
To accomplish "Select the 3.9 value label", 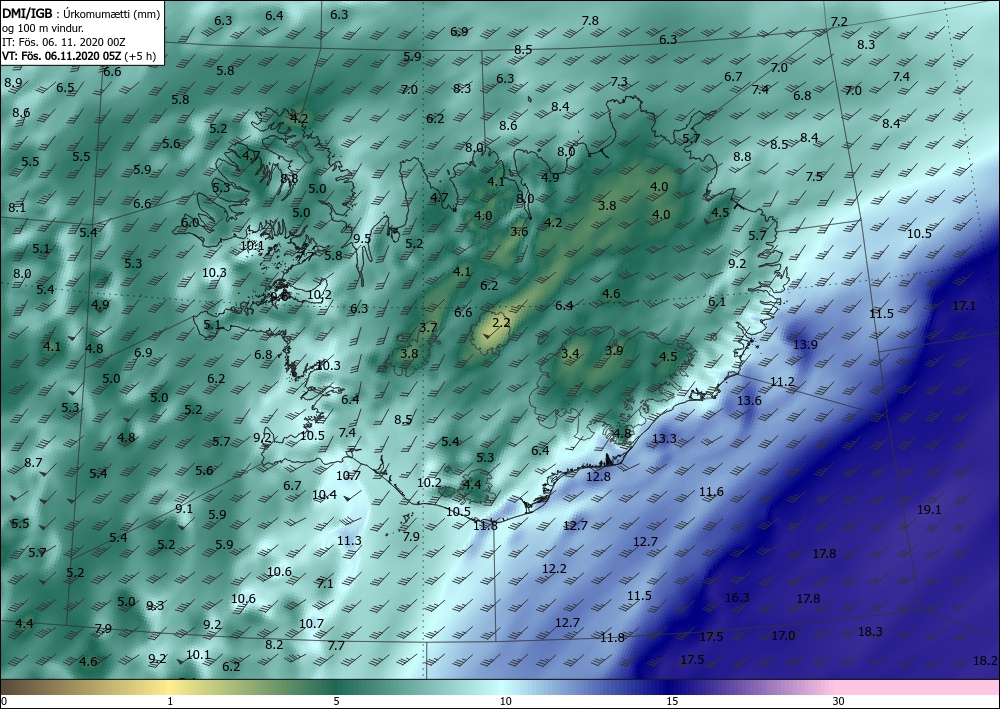I will click(614, 350).
